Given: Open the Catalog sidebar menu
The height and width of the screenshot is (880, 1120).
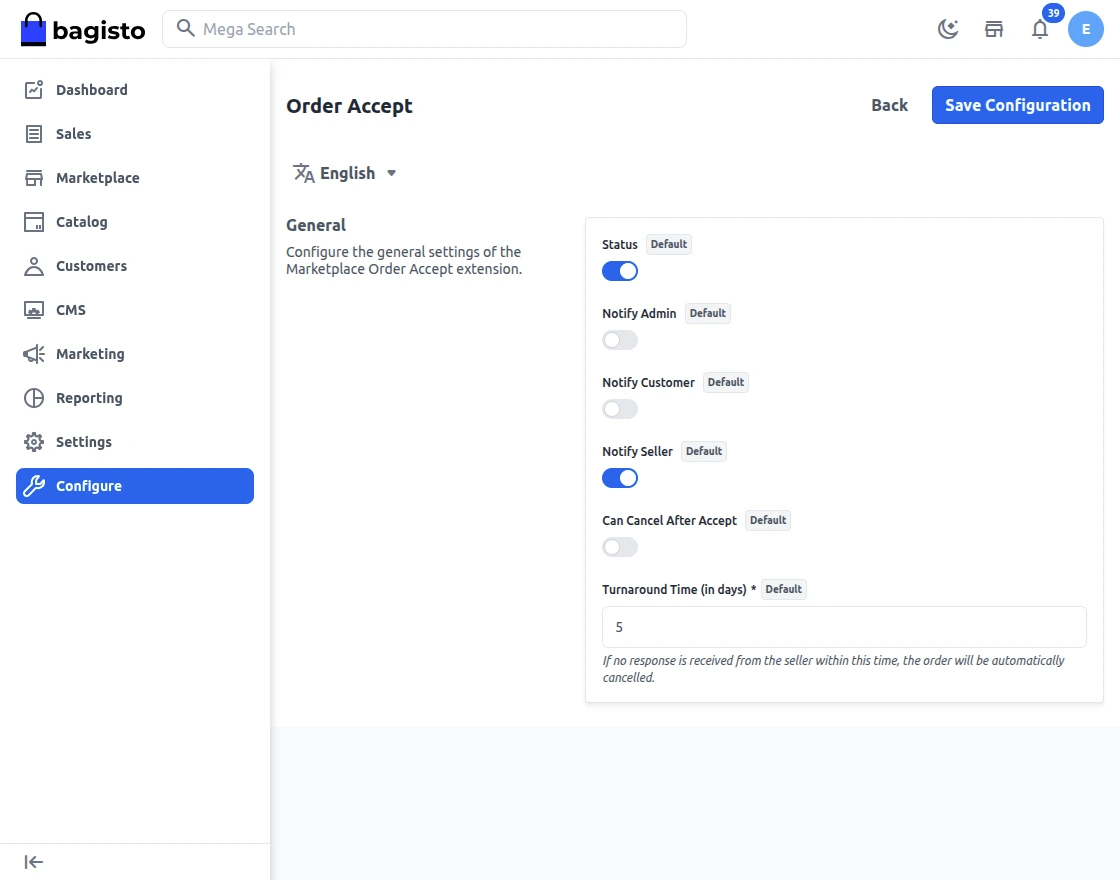Looking at the screenshot, I should (x=81, y=222).
